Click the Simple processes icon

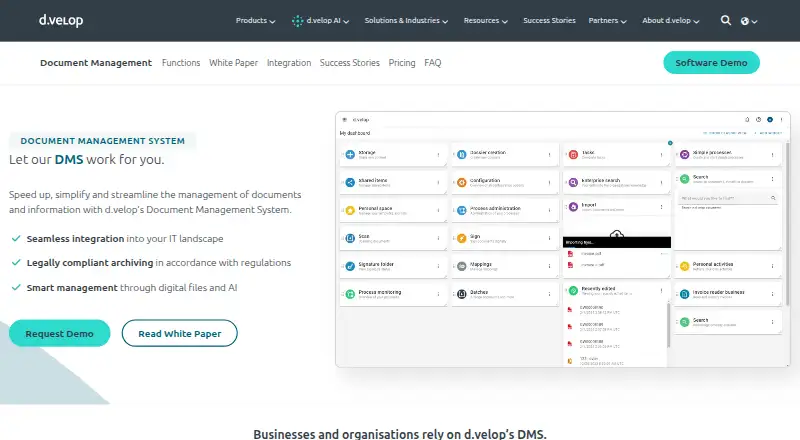coord(685,154)
